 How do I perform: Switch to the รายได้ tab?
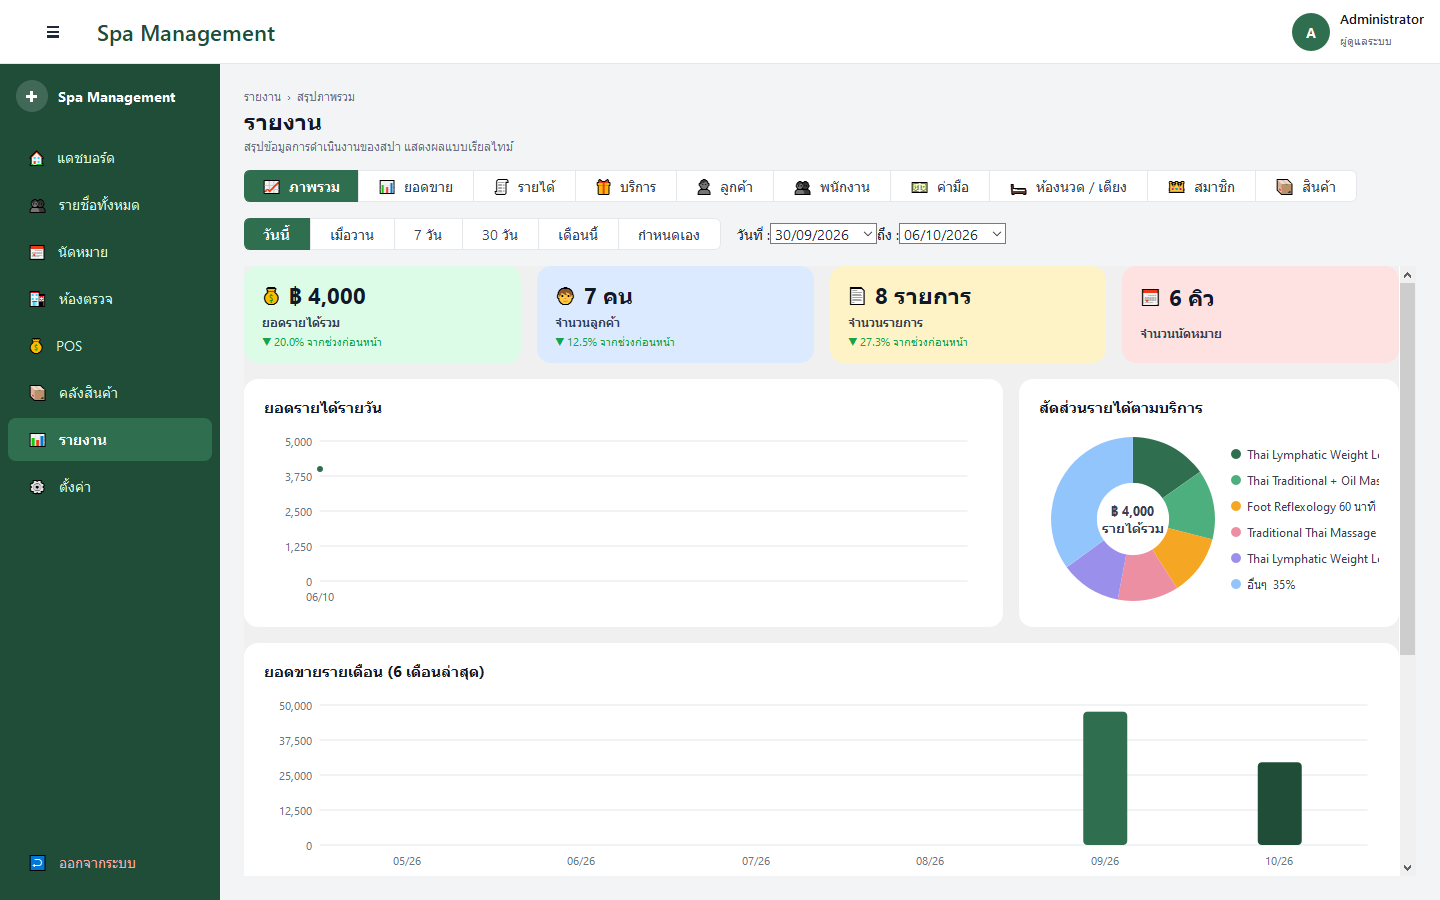click(x=525, y=187)
